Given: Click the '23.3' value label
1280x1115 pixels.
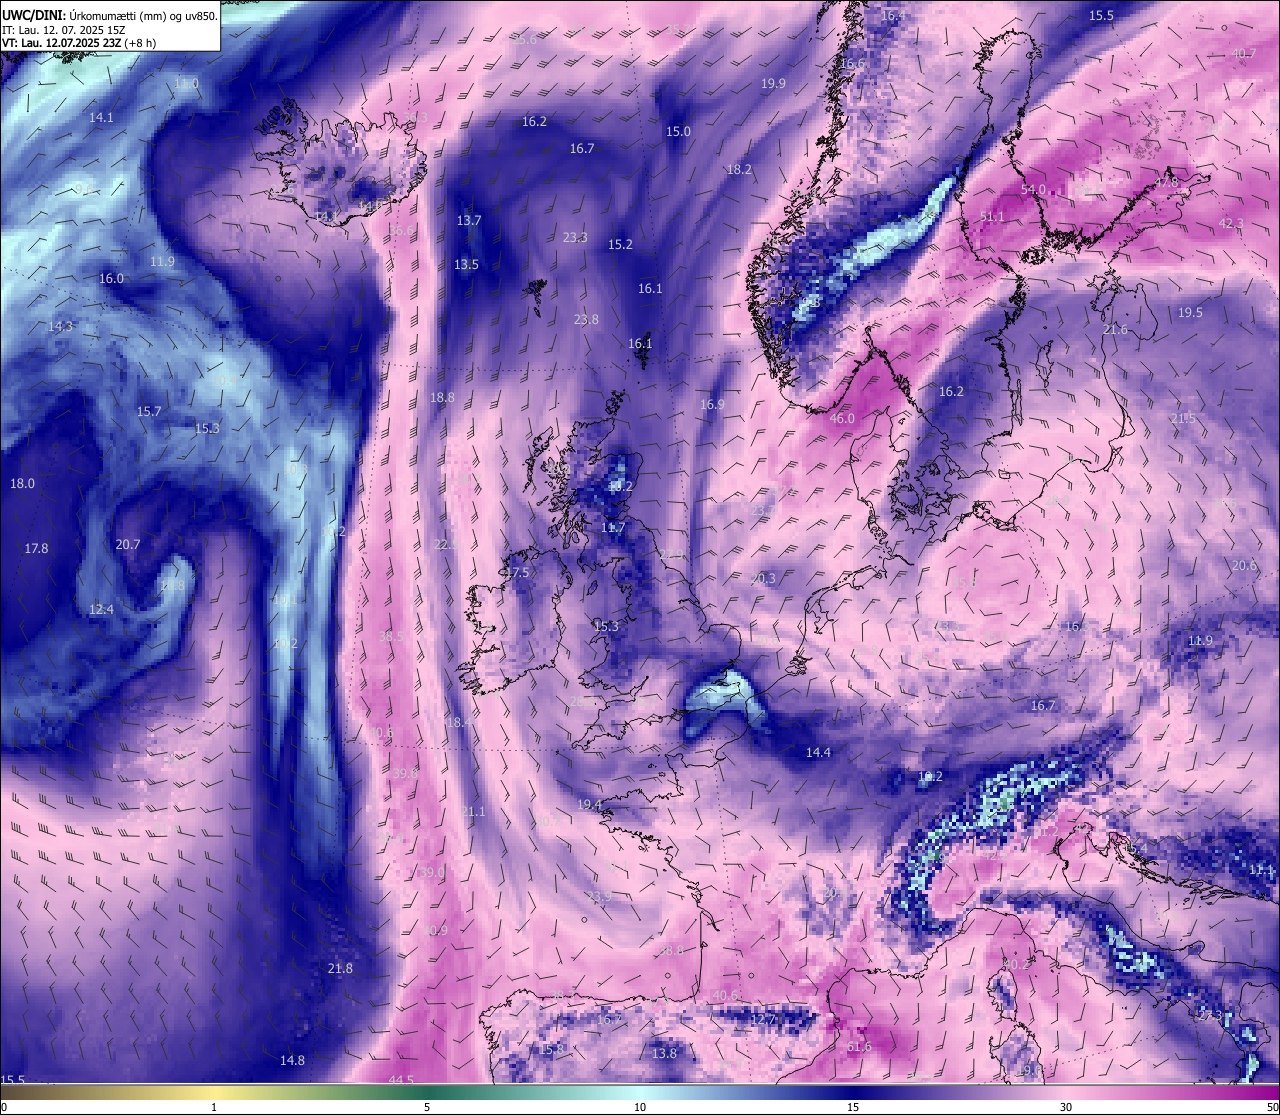Looking at the screenshot, I should pyautogui.click(x=575, y=238).
